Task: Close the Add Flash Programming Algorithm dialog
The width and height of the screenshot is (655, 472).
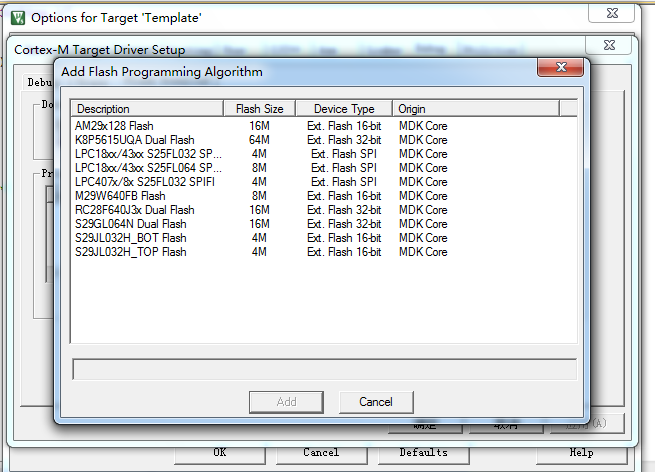Action: 560,67
